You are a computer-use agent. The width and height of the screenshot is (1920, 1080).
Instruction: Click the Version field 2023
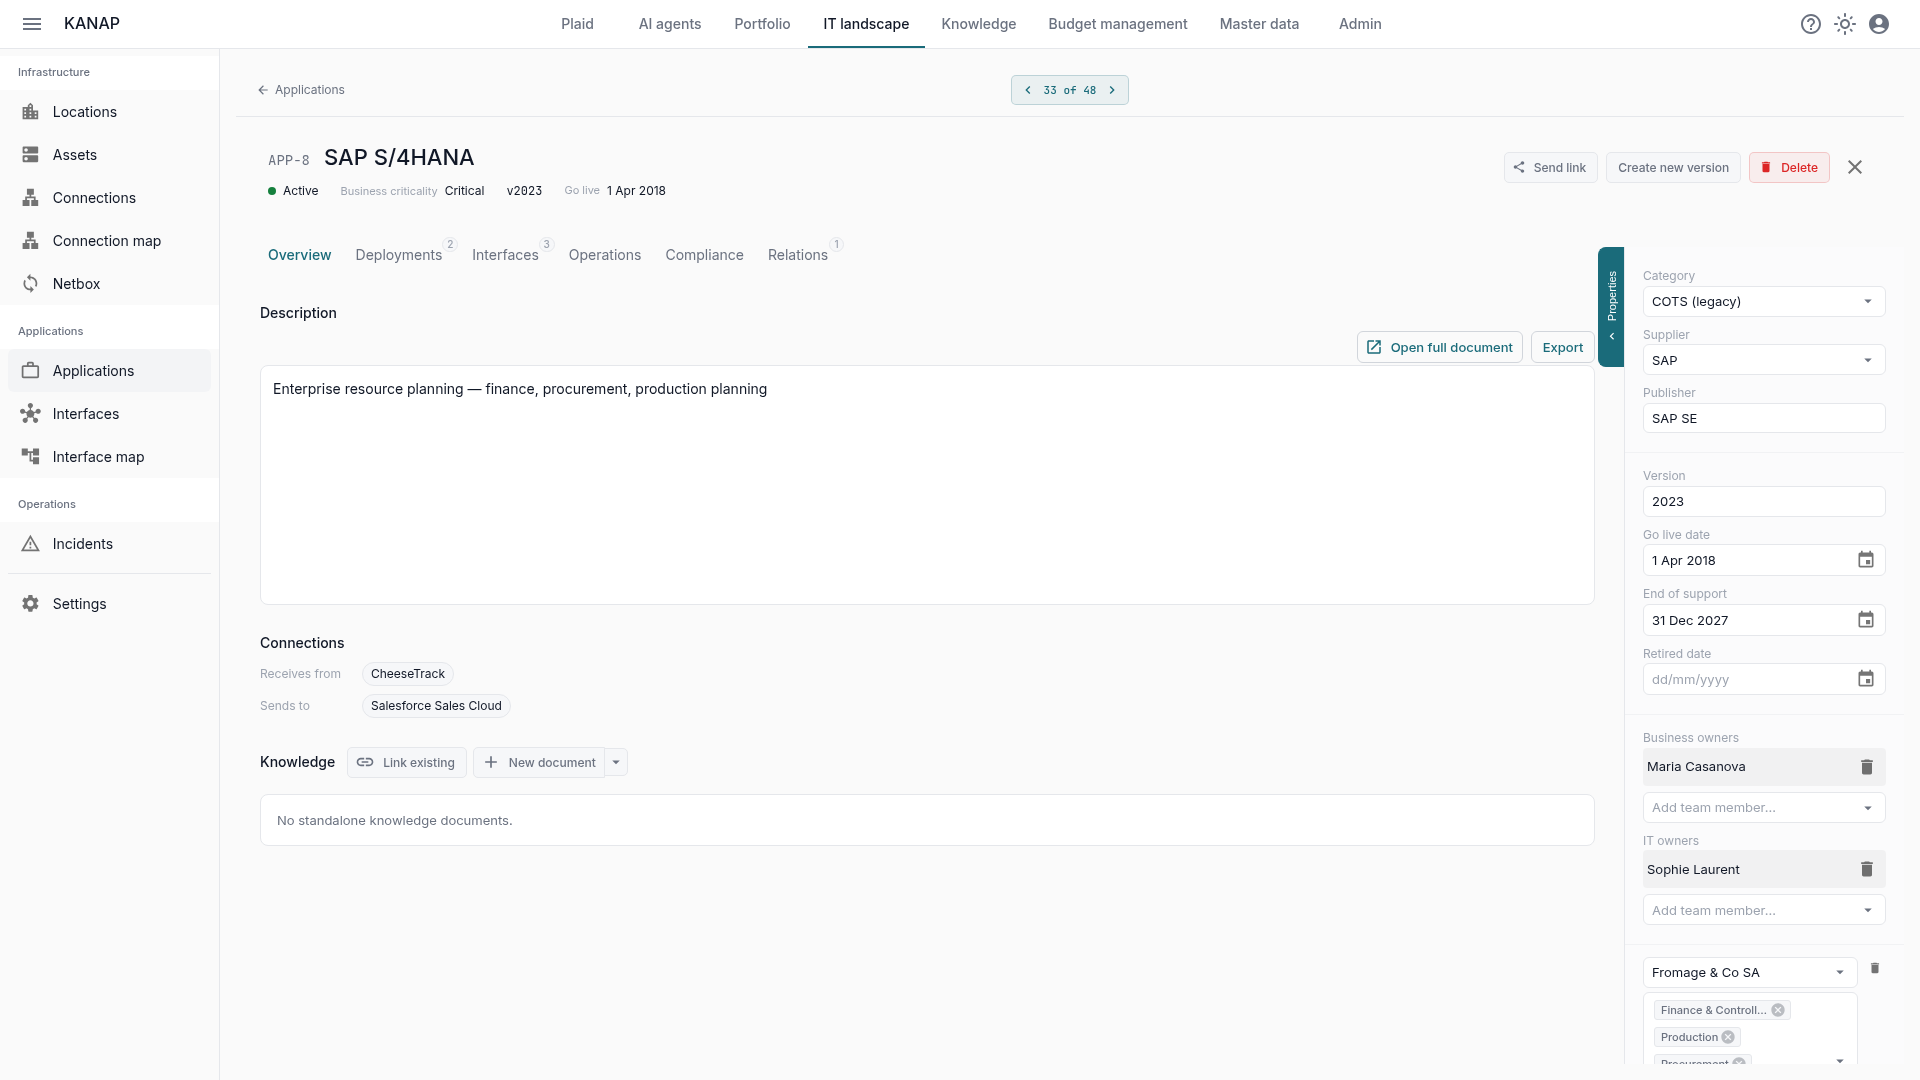[1764, 502]
